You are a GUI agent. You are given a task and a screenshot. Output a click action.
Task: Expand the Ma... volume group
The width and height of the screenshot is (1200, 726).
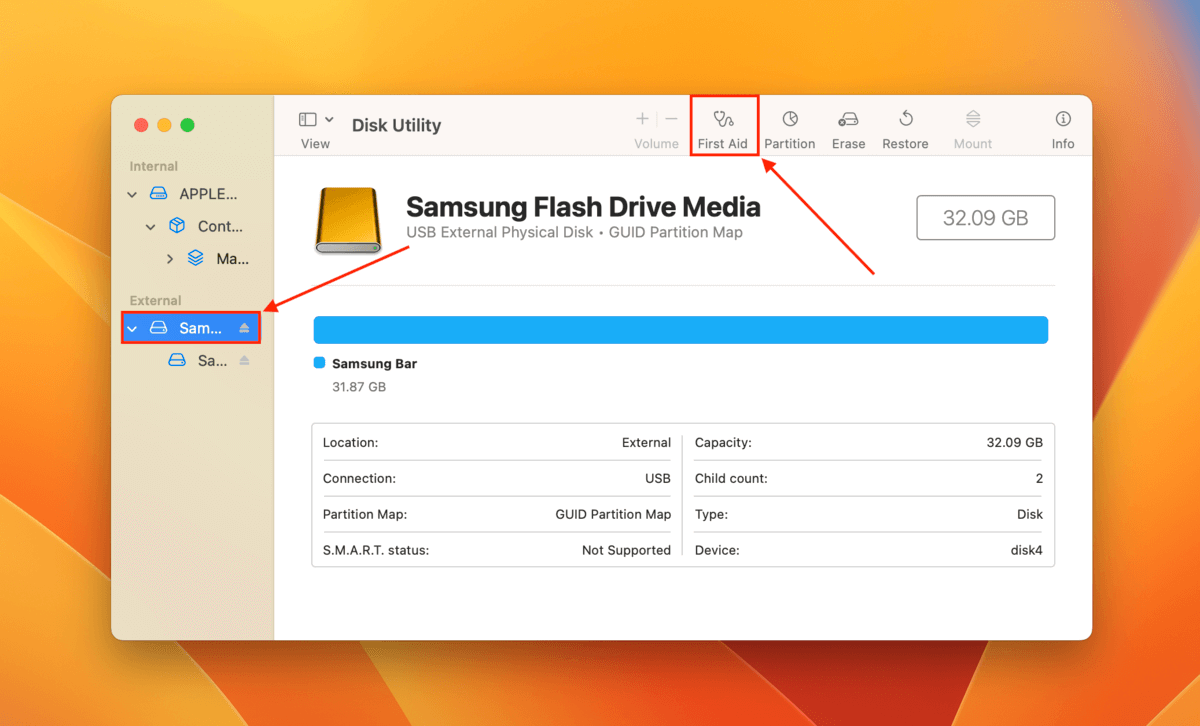point(169,259)
